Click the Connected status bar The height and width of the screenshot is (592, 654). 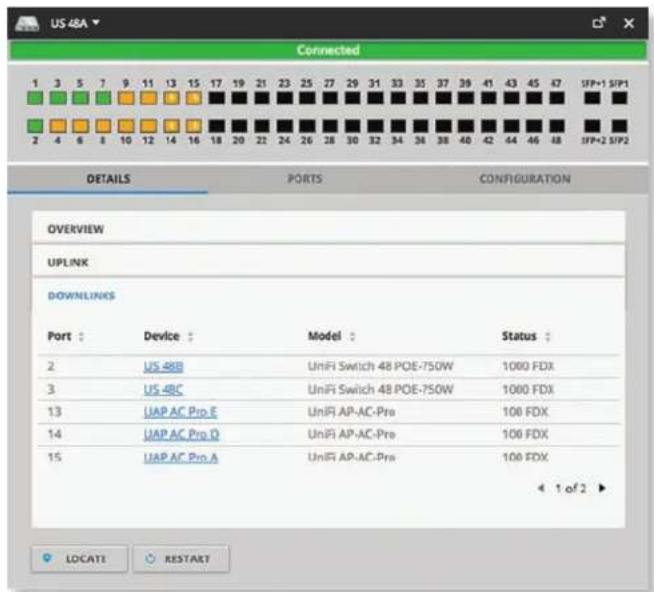(328, 50)
